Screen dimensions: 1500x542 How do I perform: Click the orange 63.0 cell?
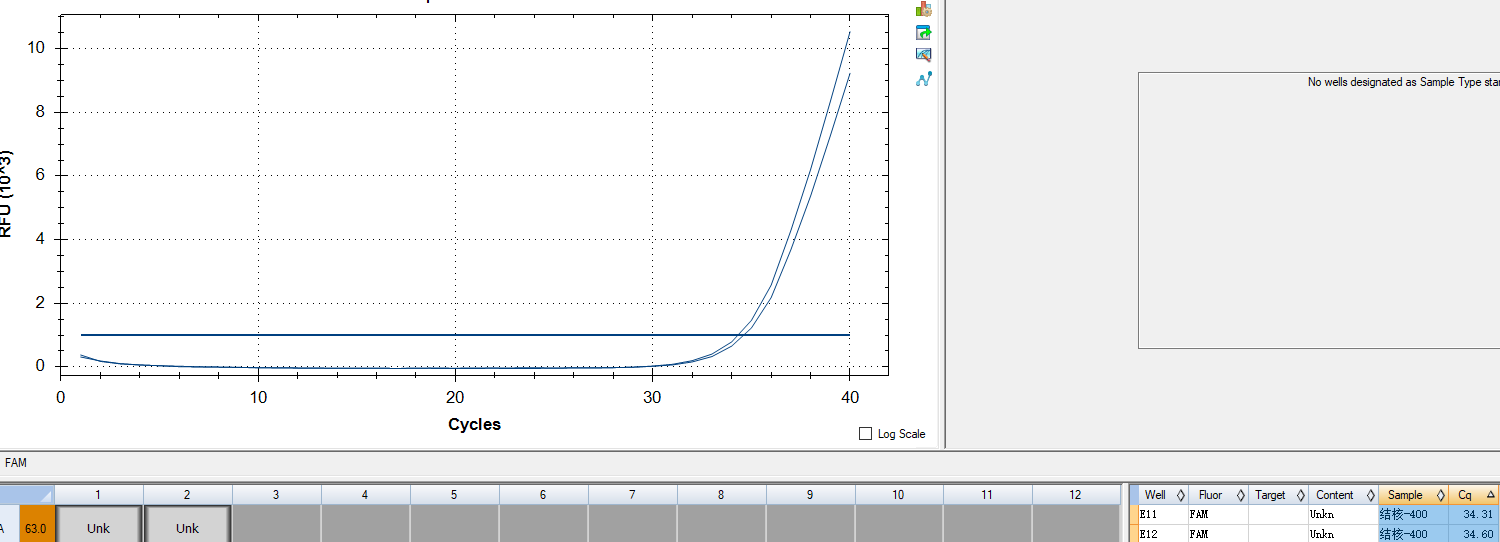pyautogui.click(x=37, y=524)
